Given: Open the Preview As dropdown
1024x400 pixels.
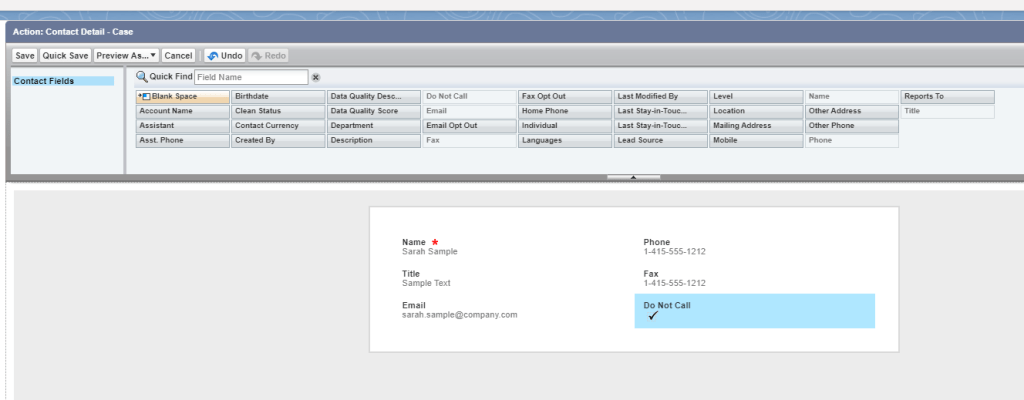Looking at the screenshot, I should click(x=126, y=56).
